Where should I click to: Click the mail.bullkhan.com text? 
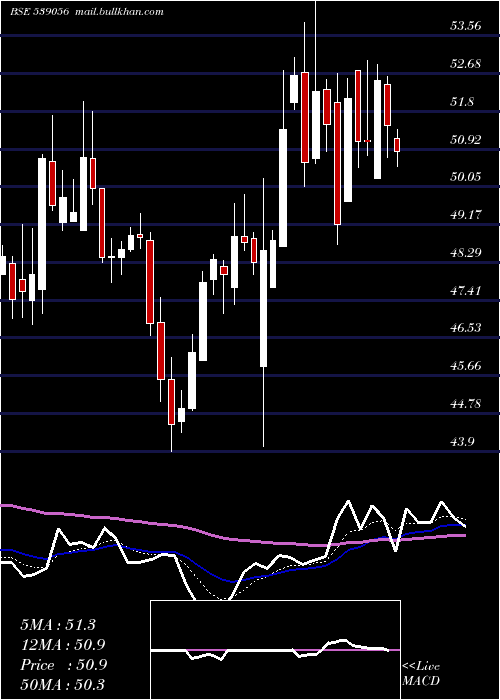118,12
